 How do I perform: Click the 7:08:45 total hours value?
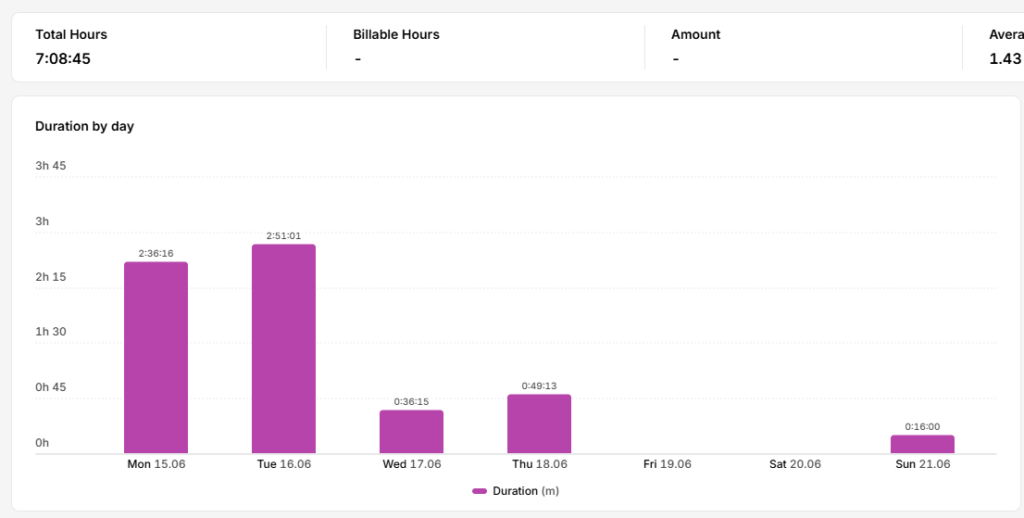(x=63, y=59)
